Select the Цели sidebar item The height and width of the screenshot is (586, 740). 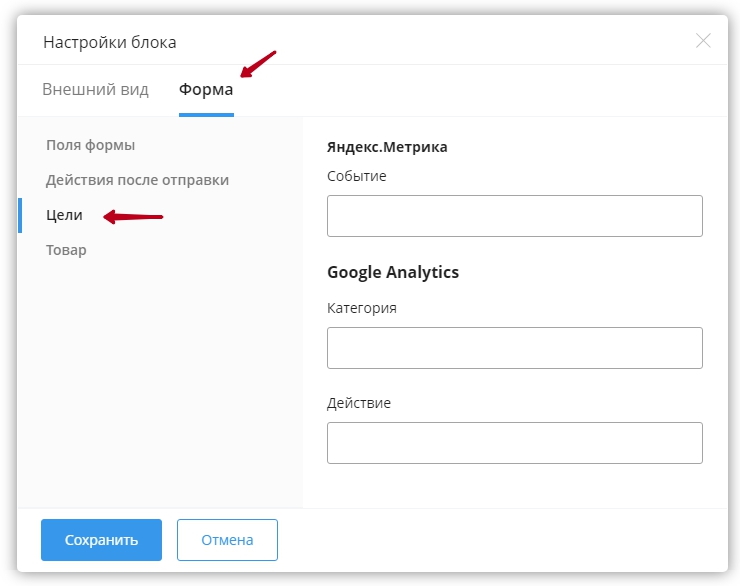tap(65, 215)
